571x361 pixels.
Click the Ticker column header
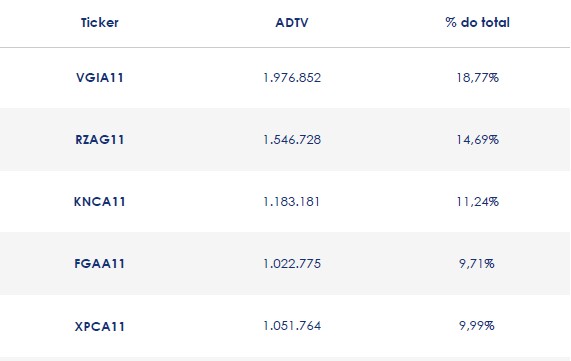pos(99,23)
